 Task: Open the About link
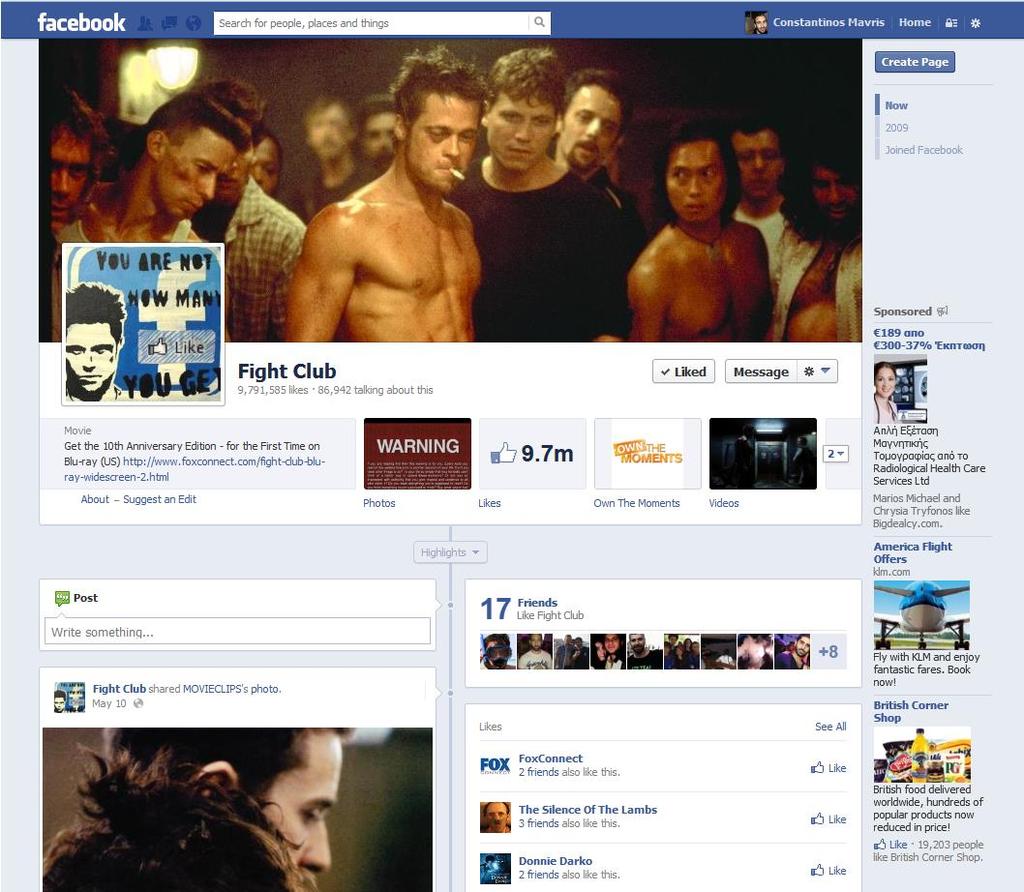tap(95, 499)
